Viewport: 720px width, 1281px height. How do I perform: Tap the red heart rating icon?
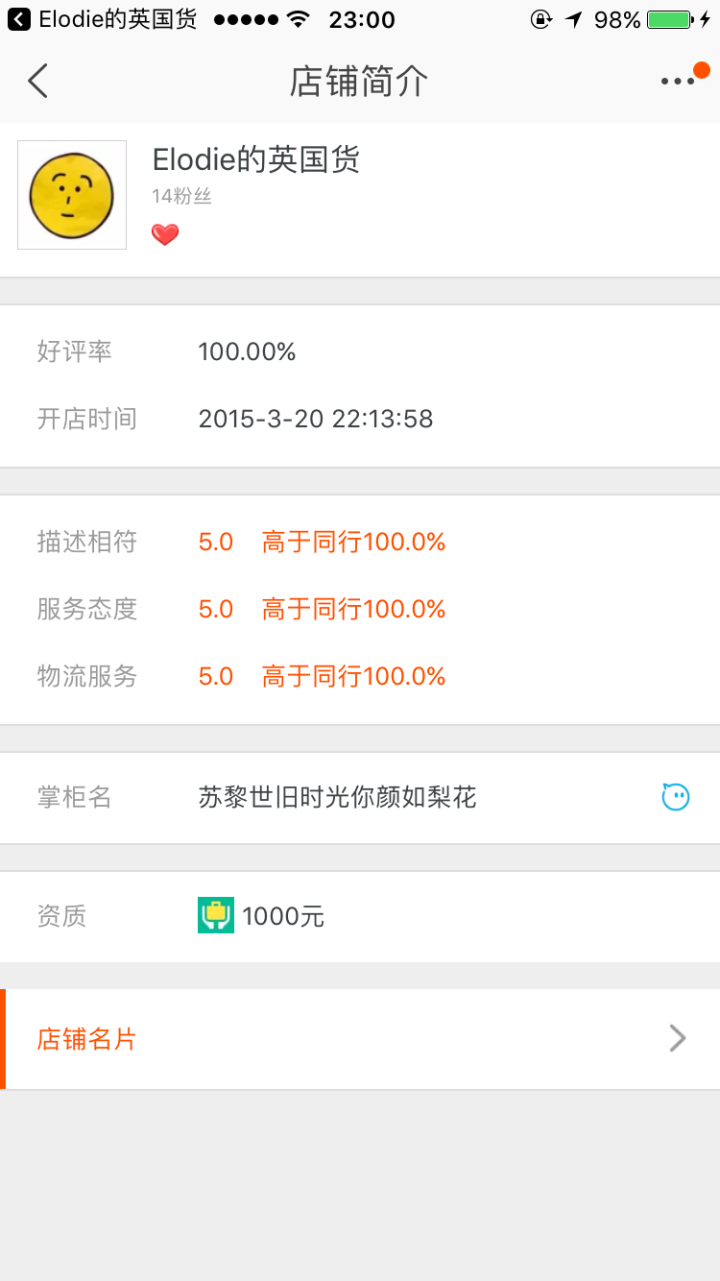[x=165, y=235]
